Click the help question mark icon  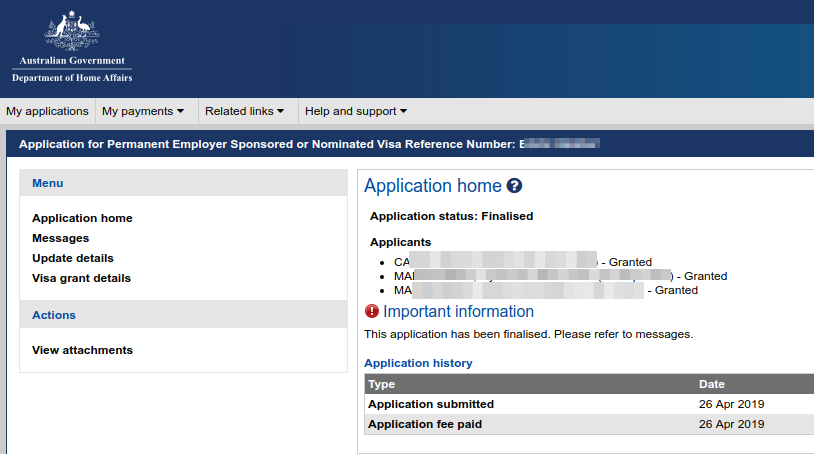pos(514,186)
